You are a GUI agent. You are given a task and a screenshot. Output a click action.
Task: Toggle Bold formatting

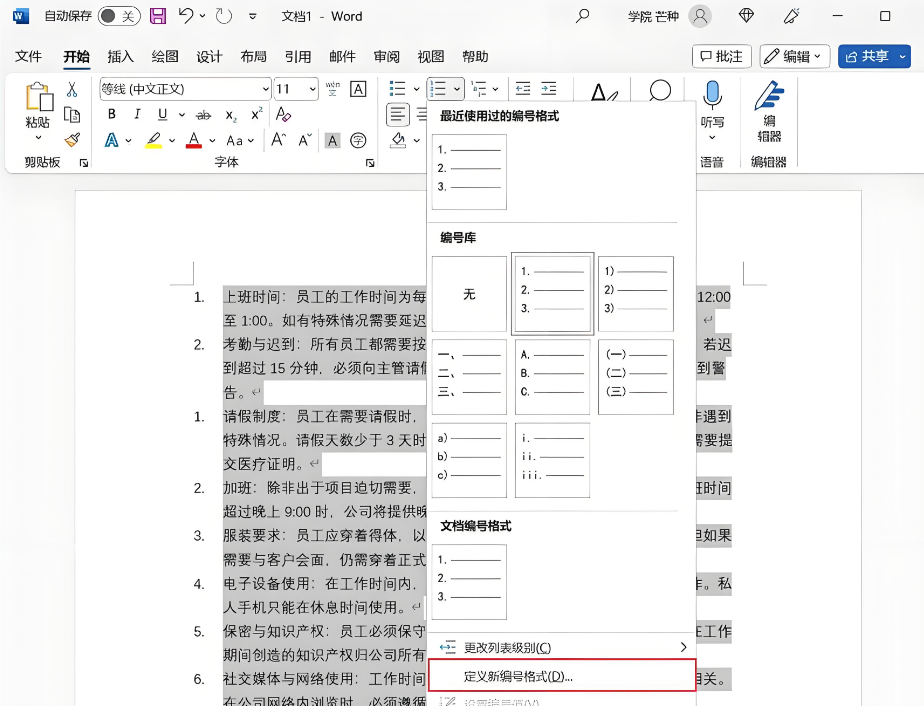click(112, 114)
